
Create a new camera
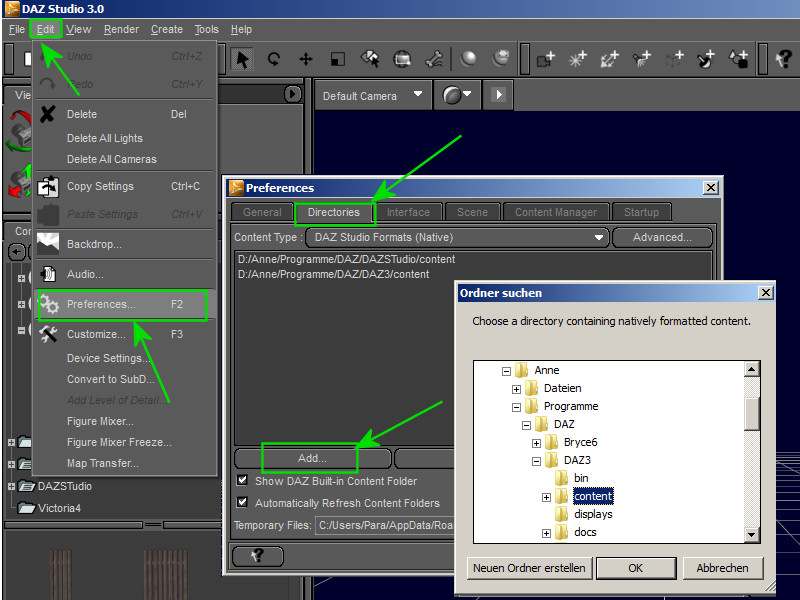(545, 59)
